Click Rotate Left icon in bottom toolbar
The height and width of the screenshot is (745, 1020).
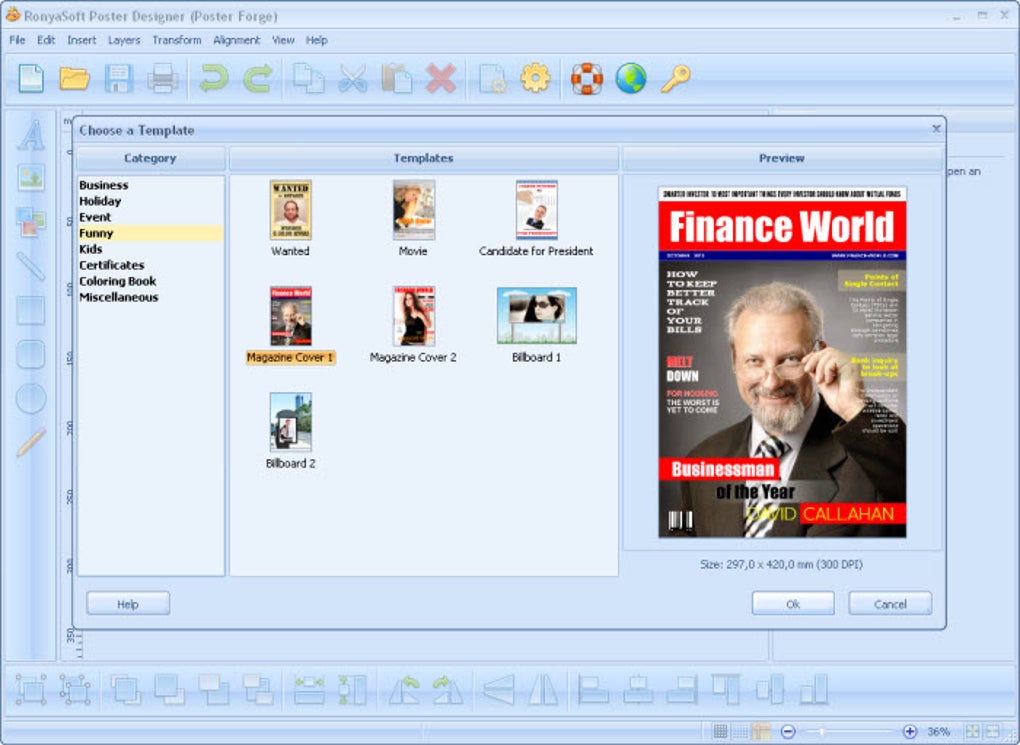coord(404,690)
